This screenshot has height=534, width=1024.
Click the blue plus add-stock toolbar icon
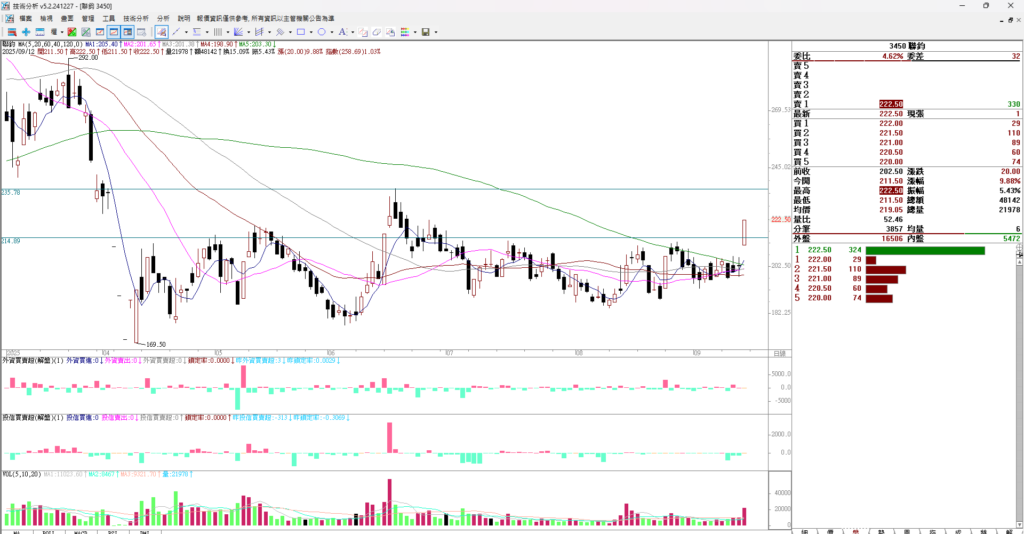coord(26,31)
